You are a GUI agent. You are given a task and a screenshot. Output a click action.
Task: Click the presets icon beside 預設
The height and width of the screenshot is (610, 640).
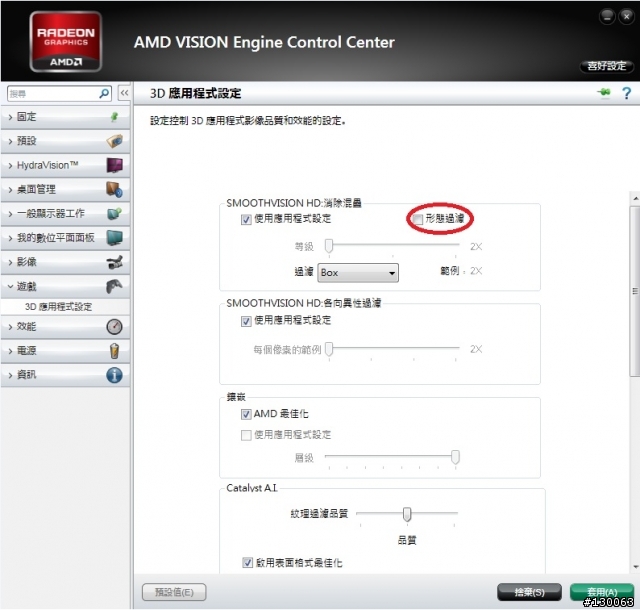(114, 141)
